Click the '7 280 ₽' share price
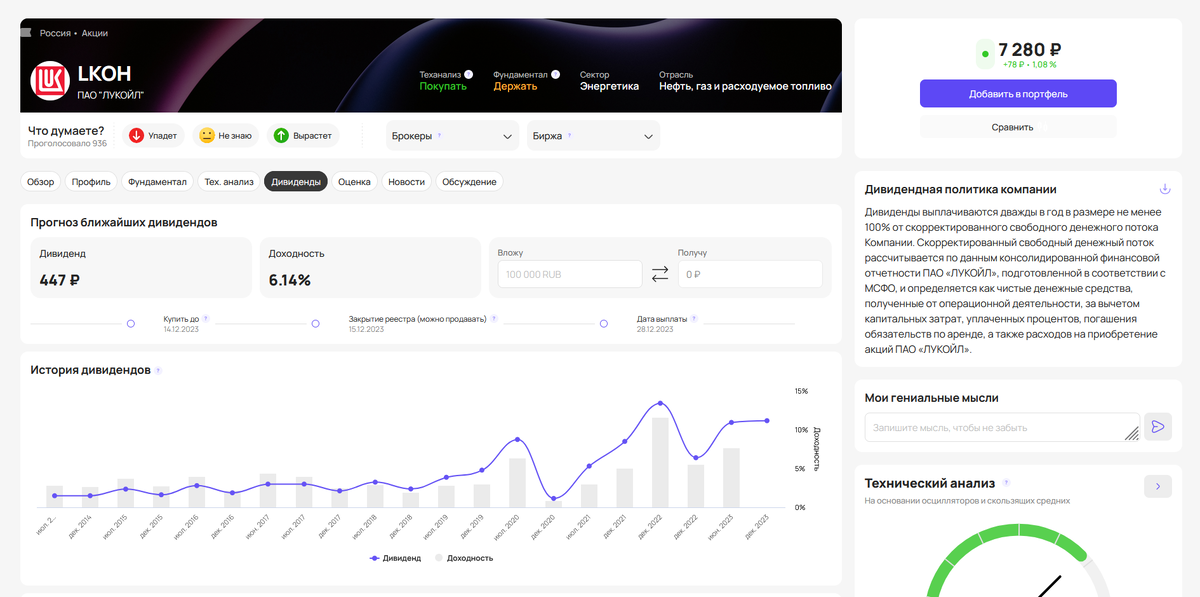Screen dimensions: 1200x597 click(1030, 48)
